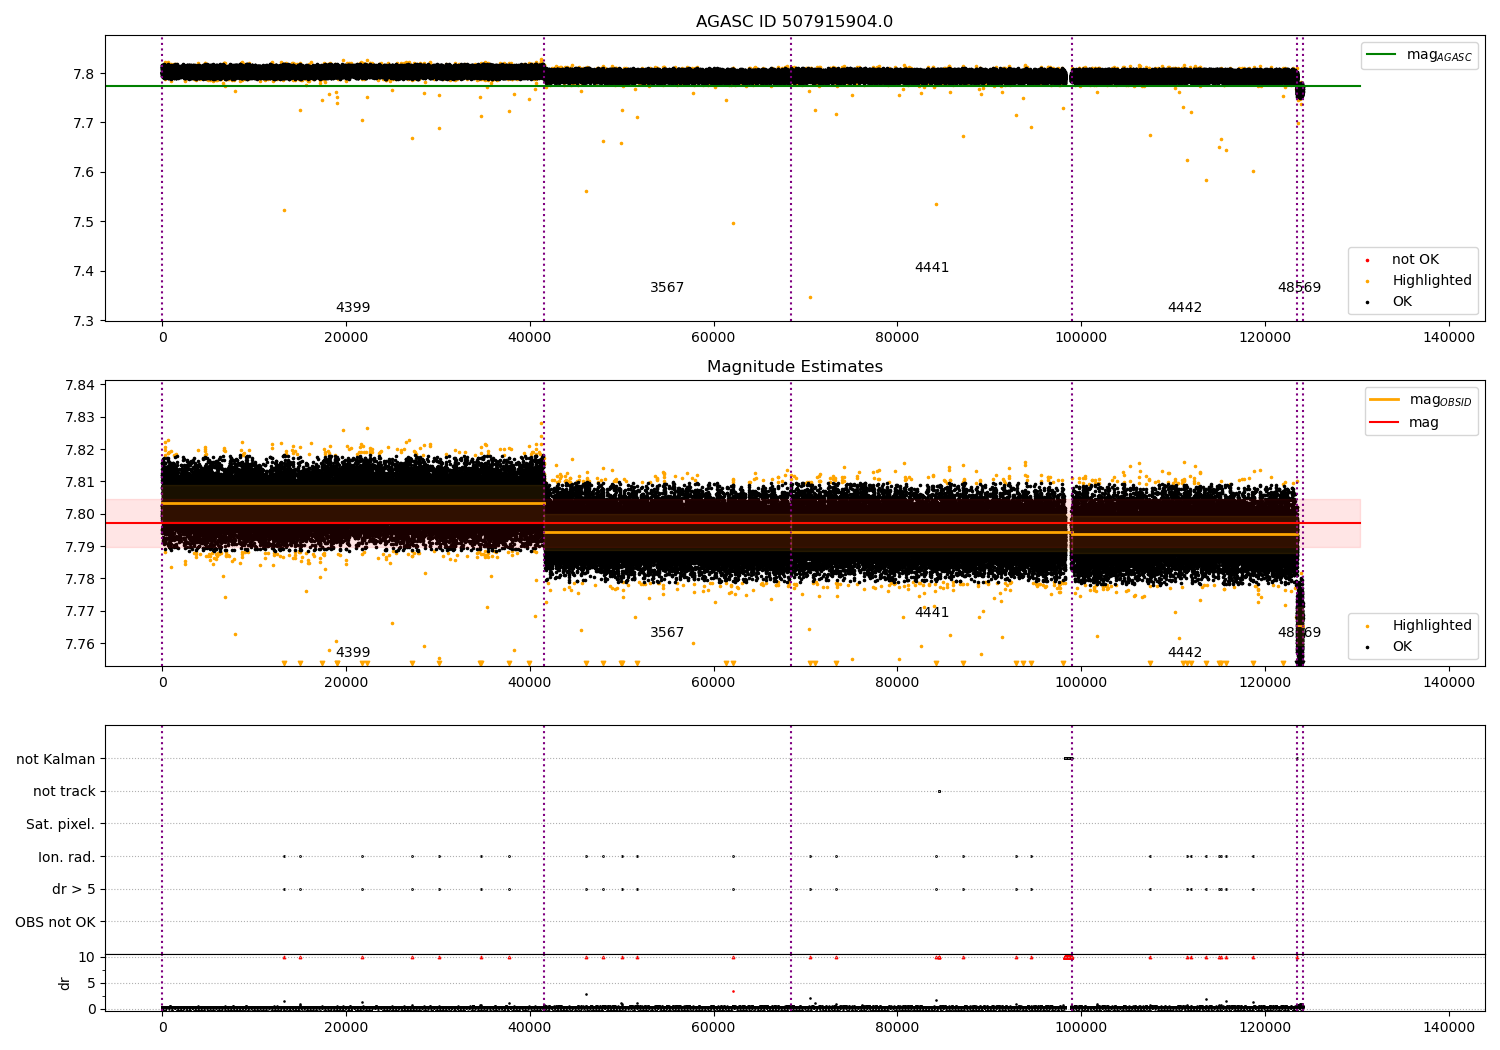Click the 'OBS not OK' row label
This screenshot has height=1050, width=1500.
pyautogui.click(x=56, y=921)
